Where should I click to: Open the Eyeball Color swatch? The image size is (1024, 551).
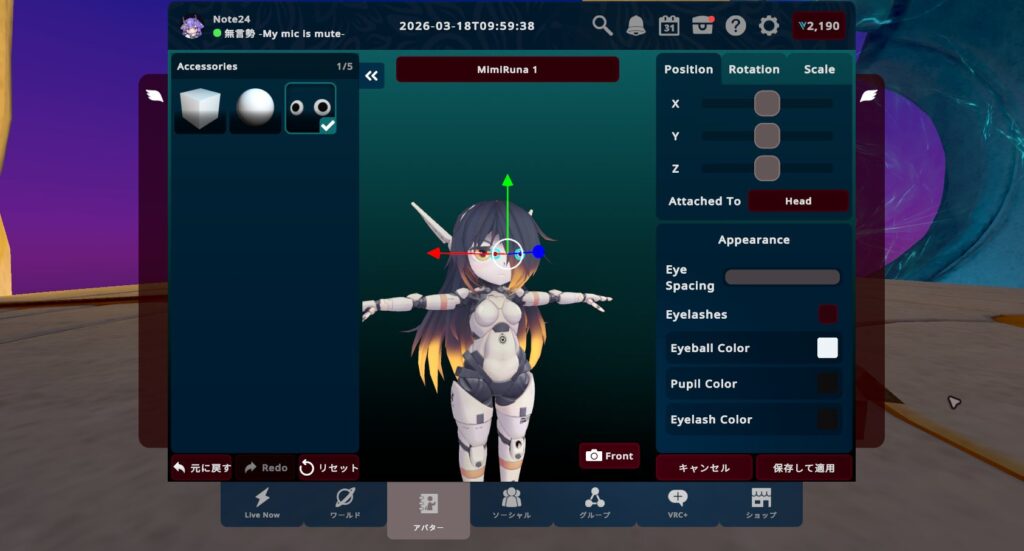(827, 348)
